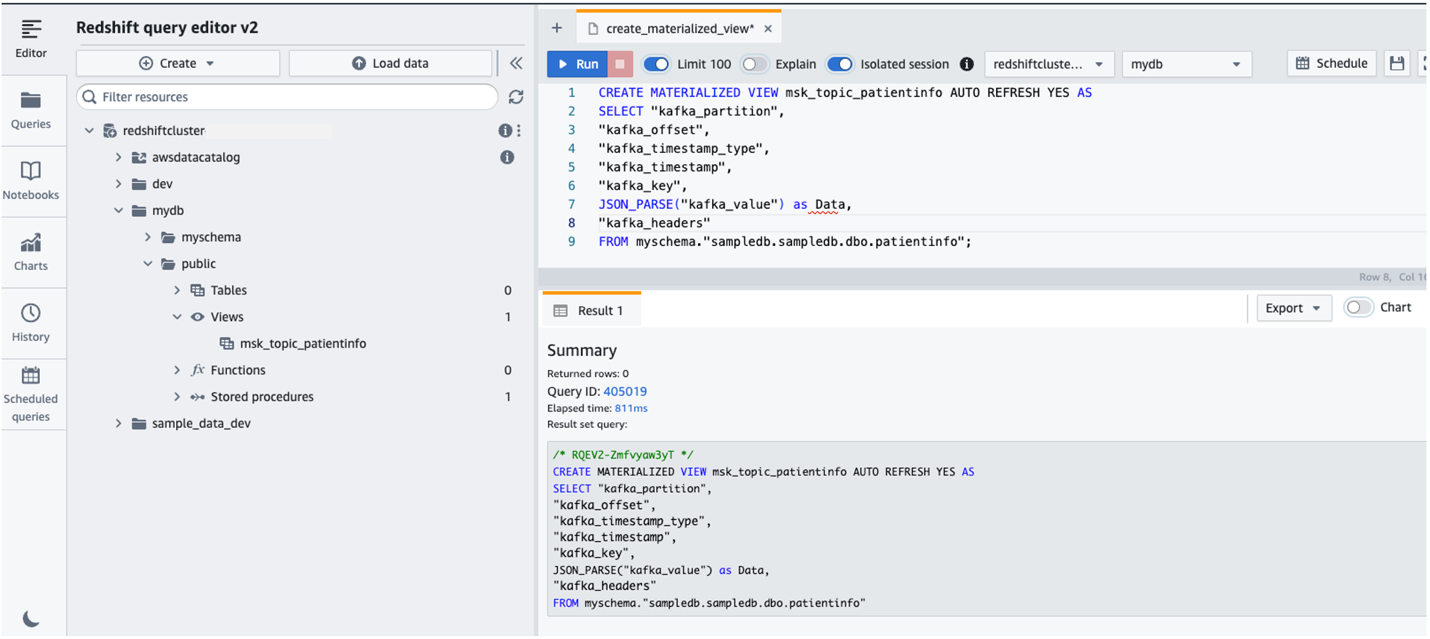The image size is (1430, 639).
Task: Open the History sidebar icon
Action: [x=31, y=323]
